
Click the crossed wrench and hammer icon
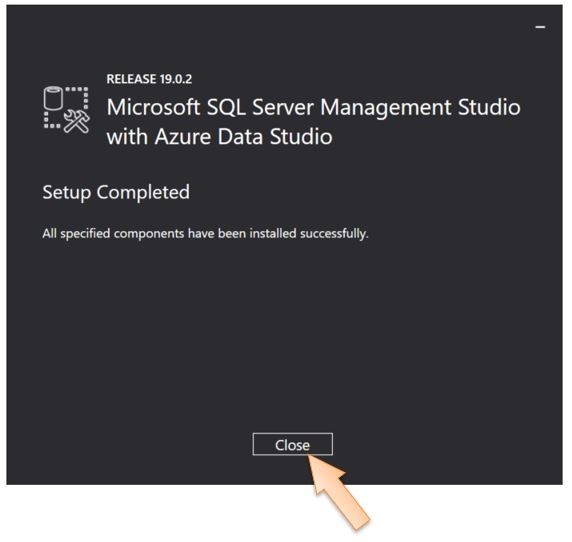pos(77,122)
